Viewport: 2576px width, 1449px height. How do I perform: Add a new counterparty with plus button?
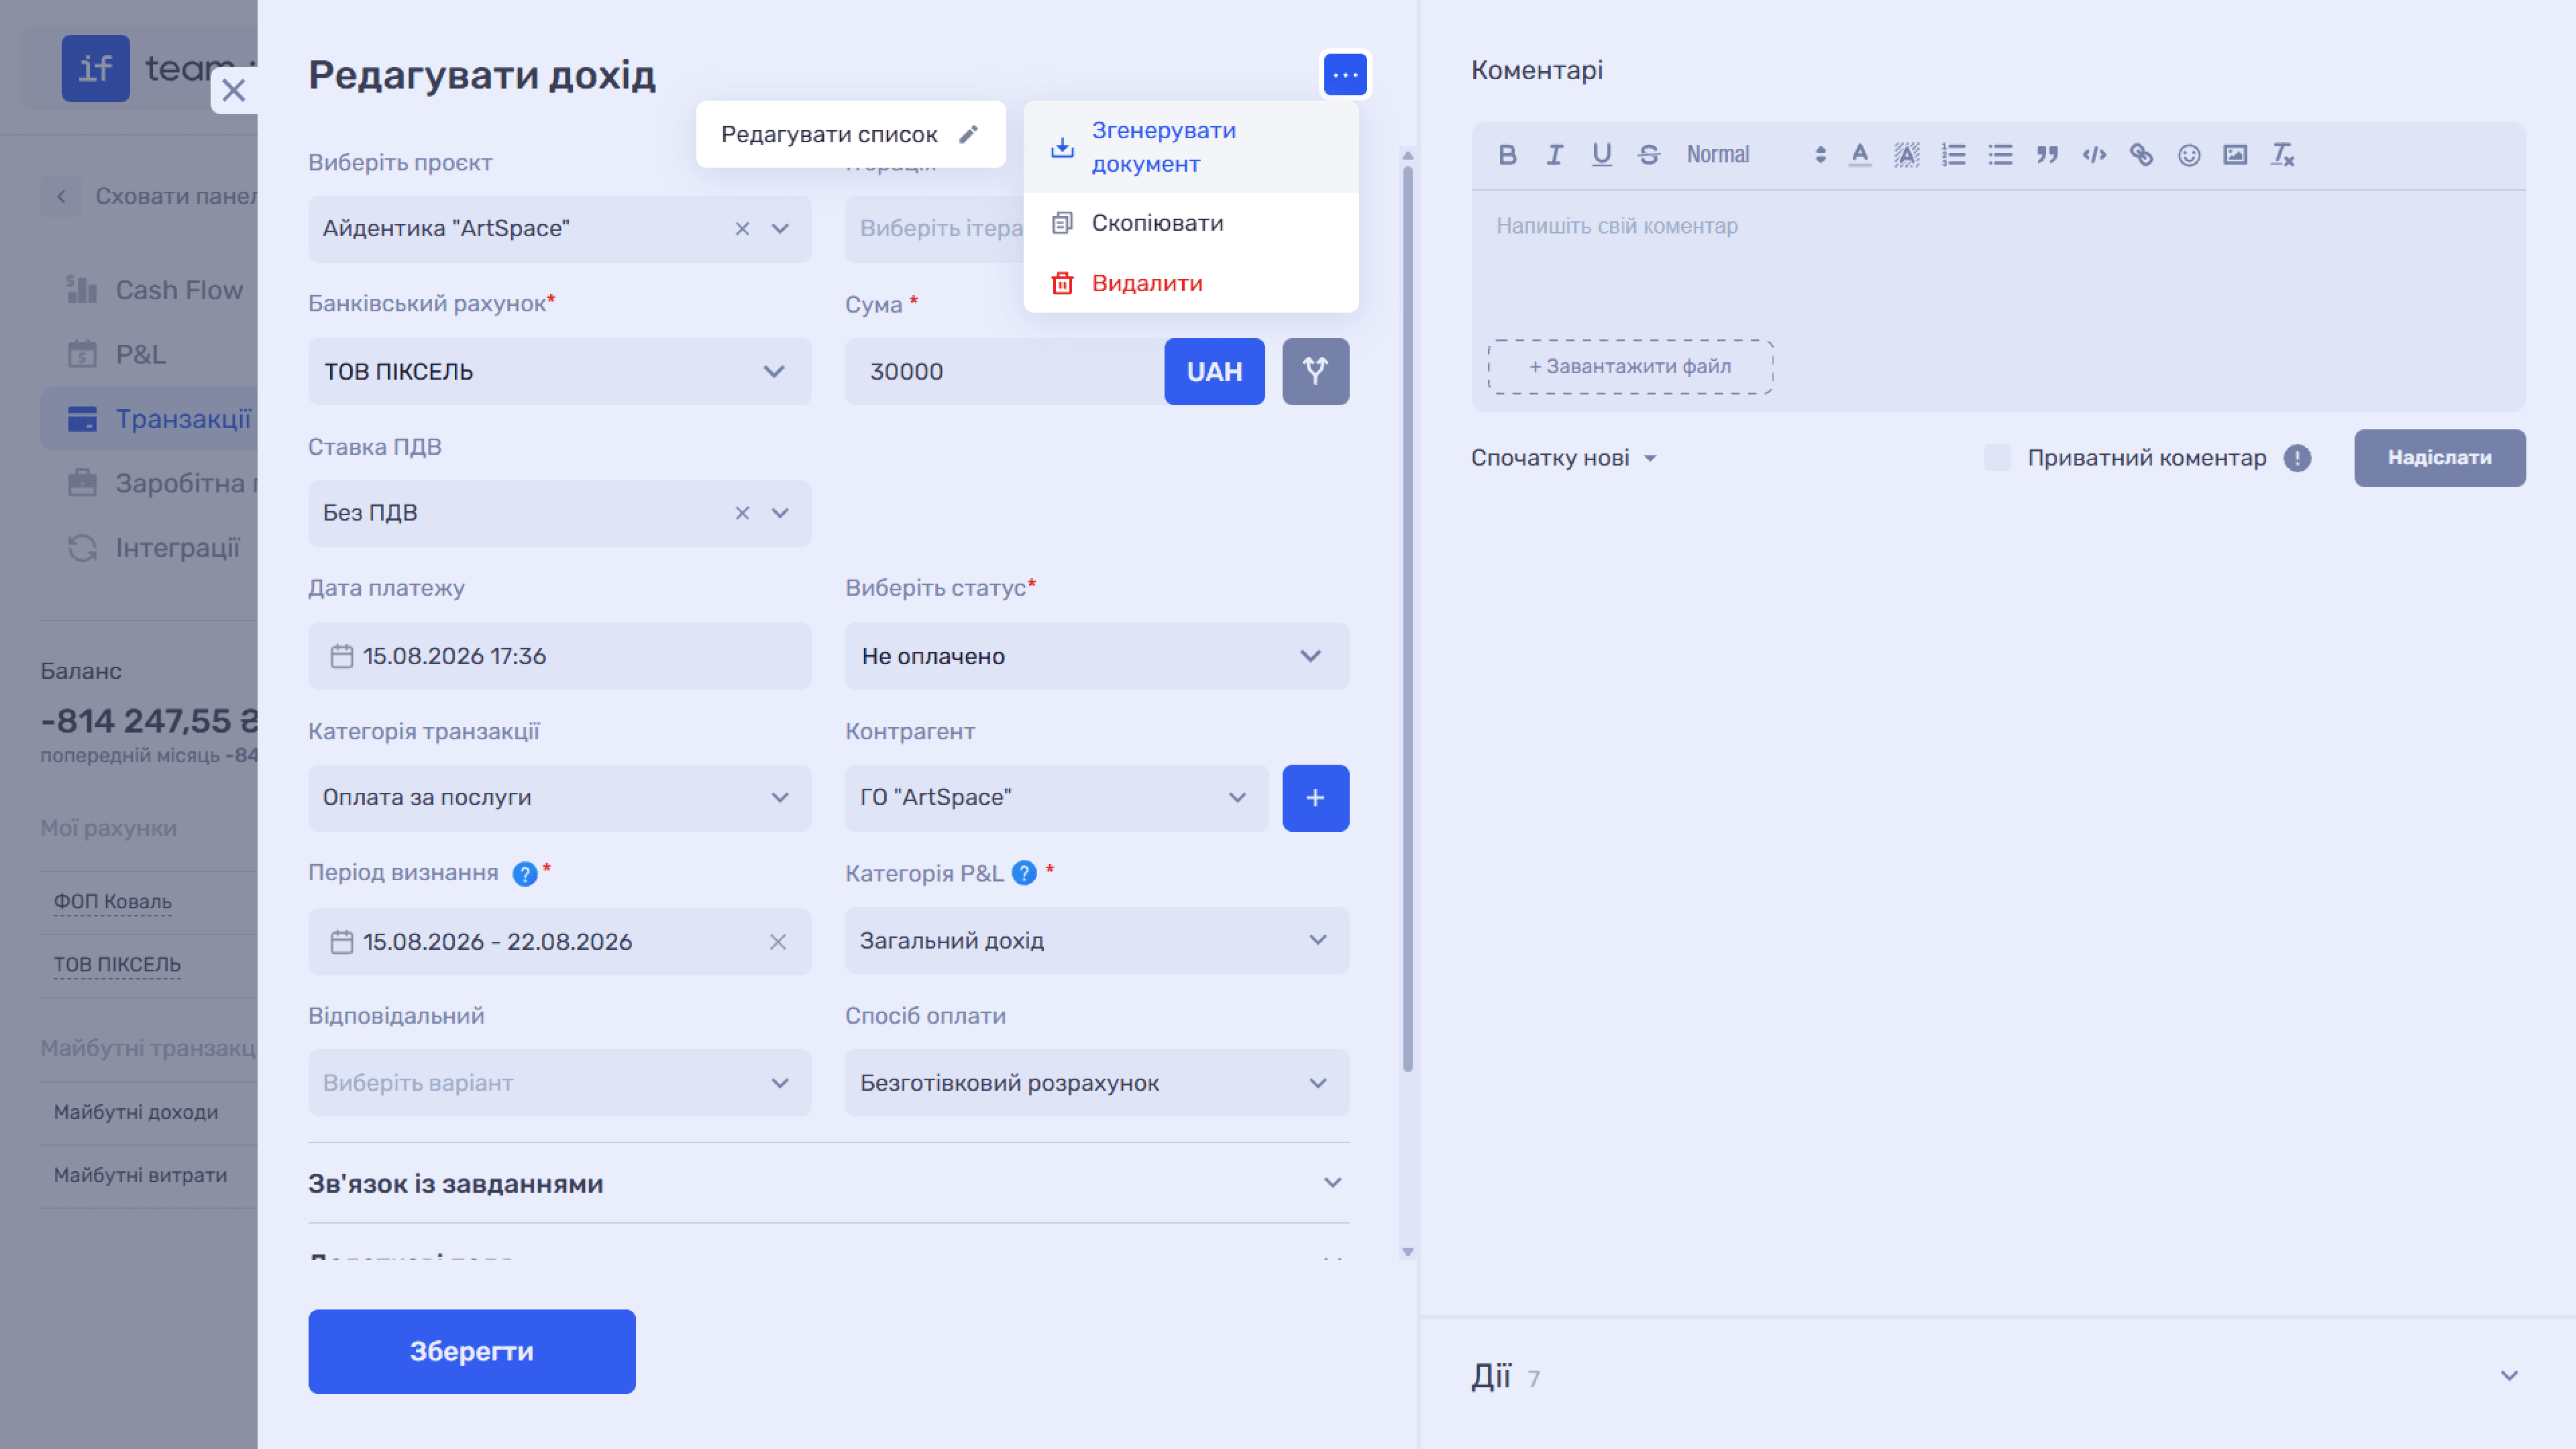(1315, 798)
